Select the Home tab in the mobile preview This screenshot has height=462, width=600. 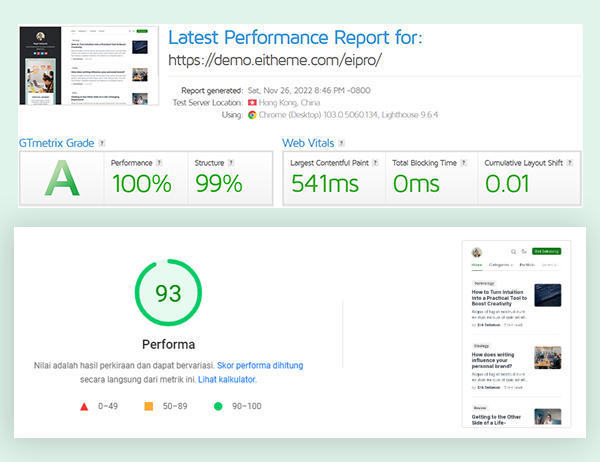pos(476,266)
